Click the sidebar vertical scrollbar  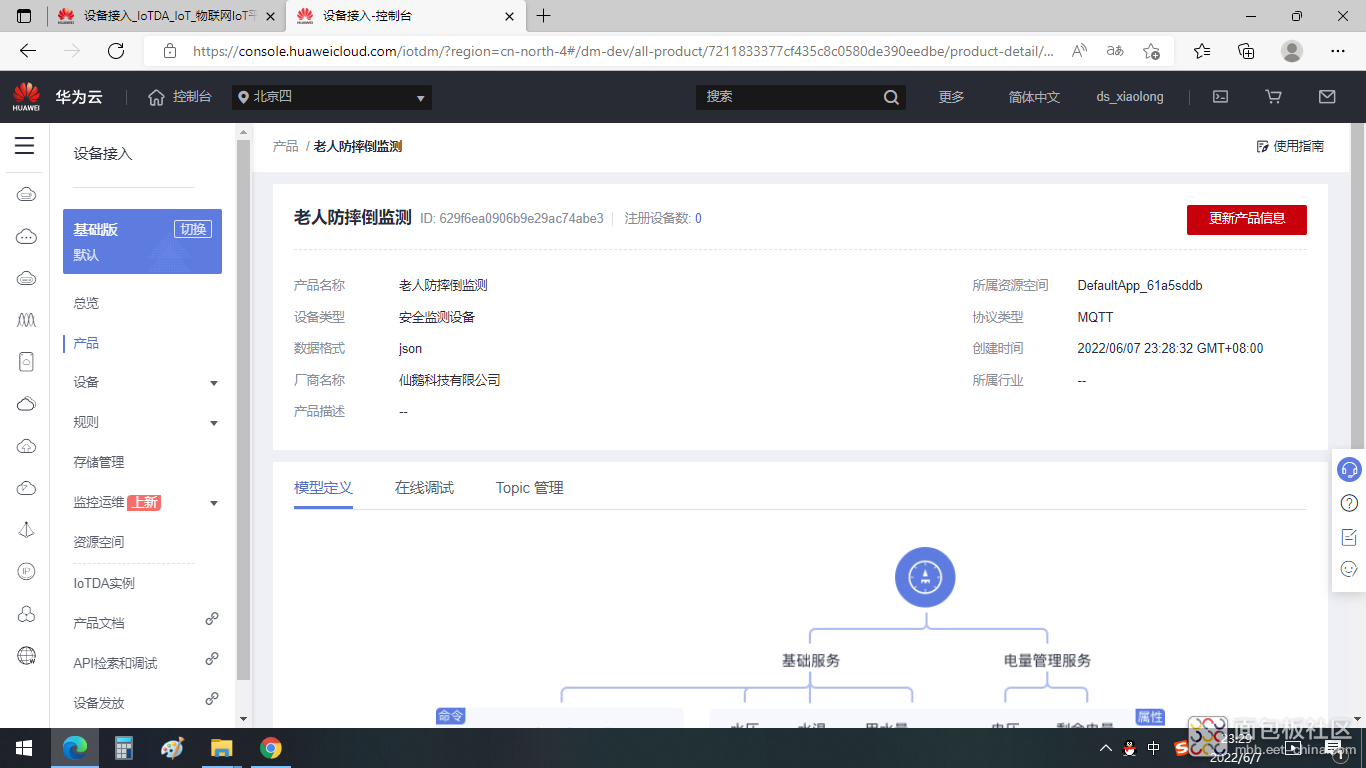[243, 410]
